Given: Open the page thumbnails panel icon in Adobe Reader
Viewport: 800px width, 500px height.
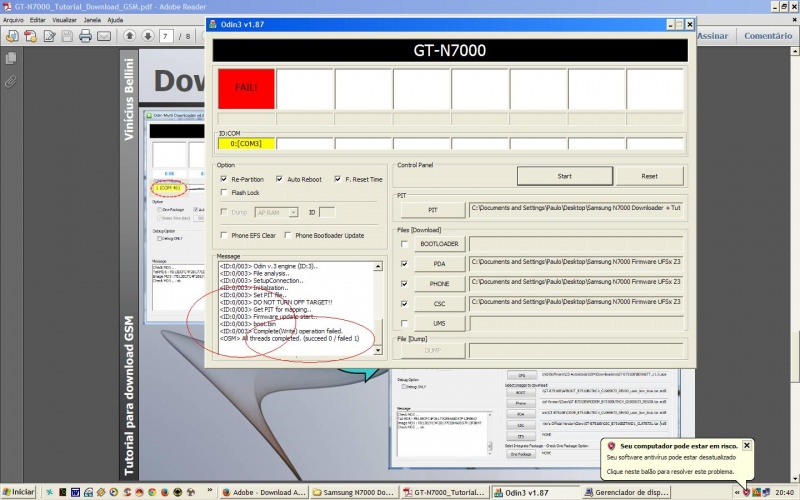Looking at the screenshot, I should click(x=11, y=59).
